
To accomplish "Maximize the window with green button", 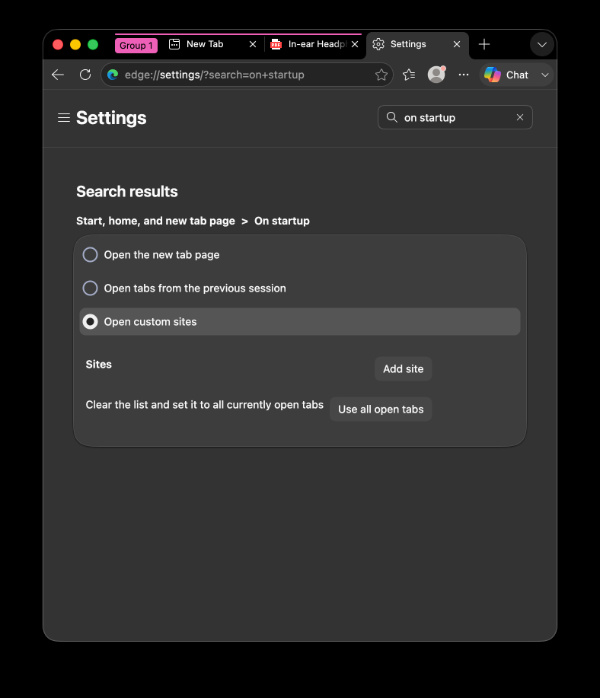I will click(x=93, y=45).
